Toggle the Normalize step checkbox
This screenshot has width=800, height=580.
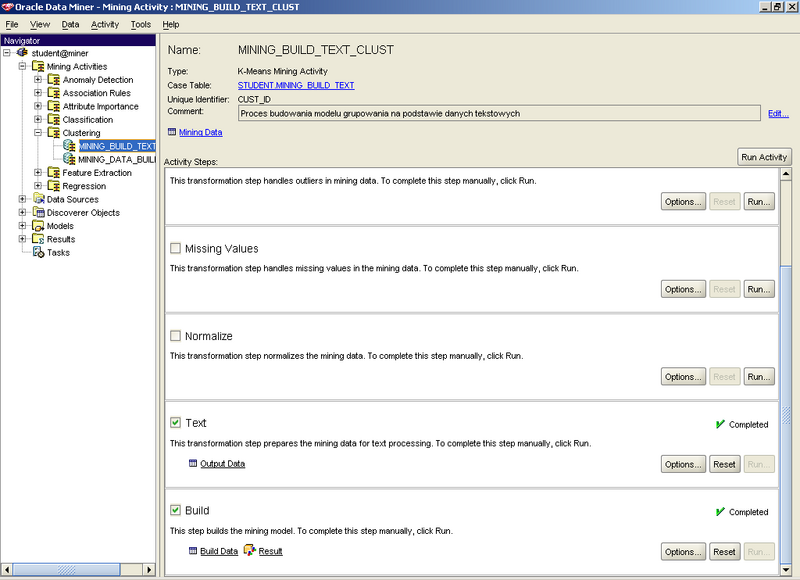tap(176, 336)
